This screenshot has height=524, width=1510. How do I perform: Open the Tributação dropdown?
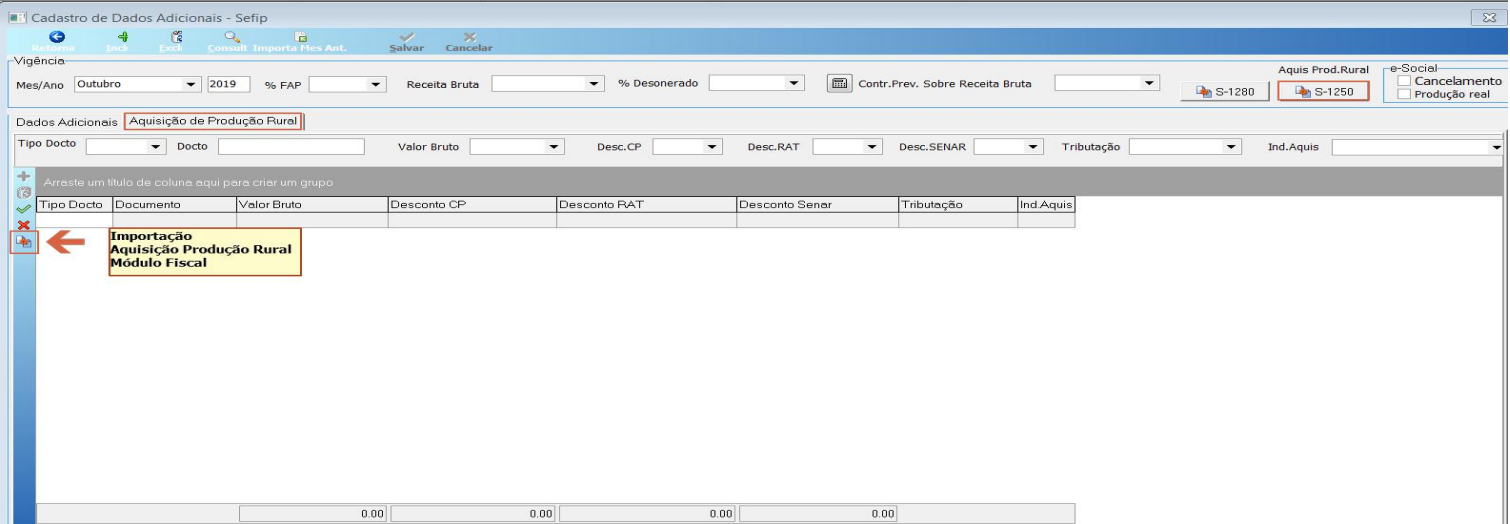(1232, 147)
